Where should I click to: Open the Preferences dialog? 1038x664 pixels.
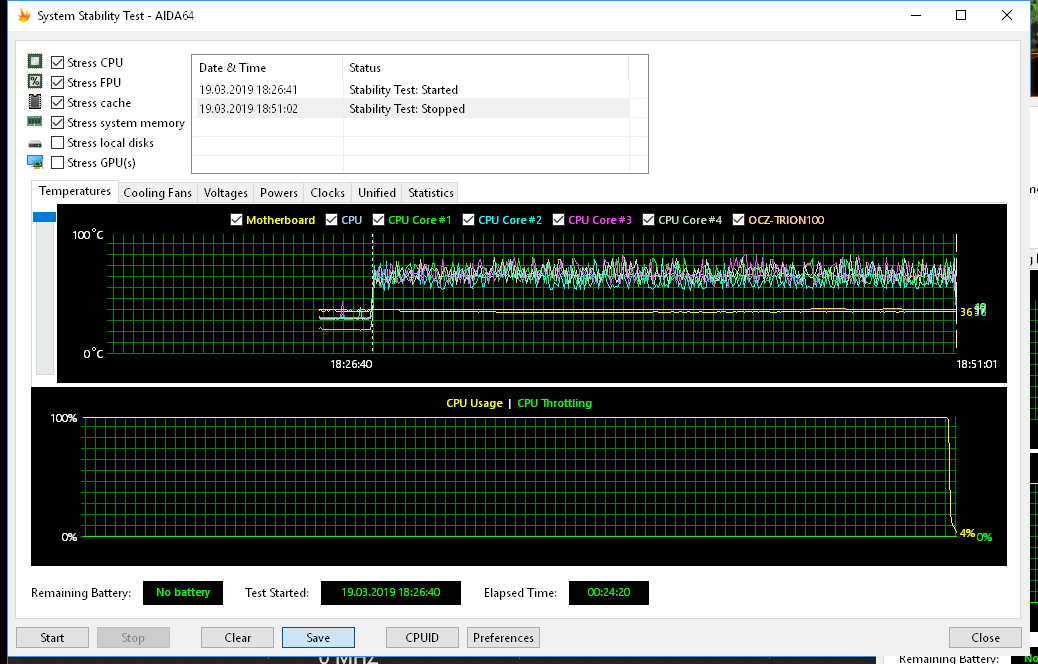coord(503,638)
